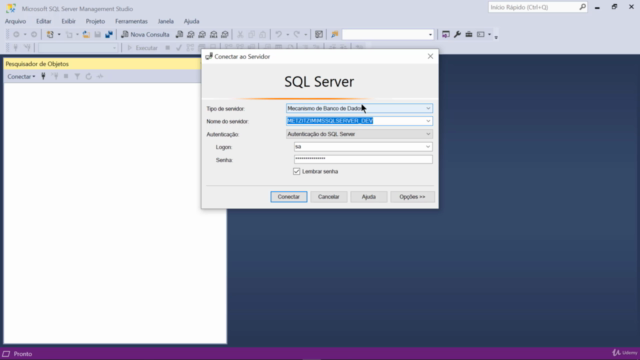Click the Analysis Services MDX Query icon
Image resolution: width=640 pixels, height=360 pixels.
click(x=191, y=35)
